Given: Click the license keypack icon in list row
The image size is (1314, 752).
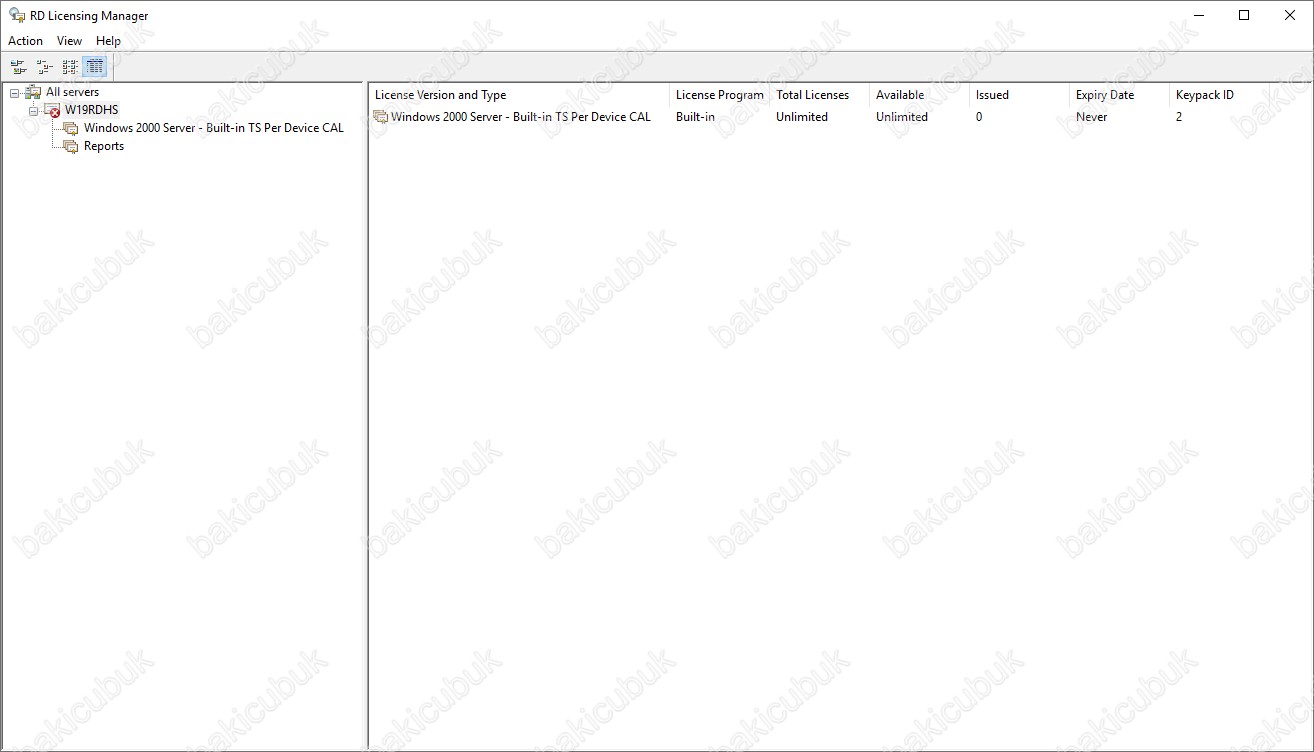Looking at the screenshot, I should [380, 117].
